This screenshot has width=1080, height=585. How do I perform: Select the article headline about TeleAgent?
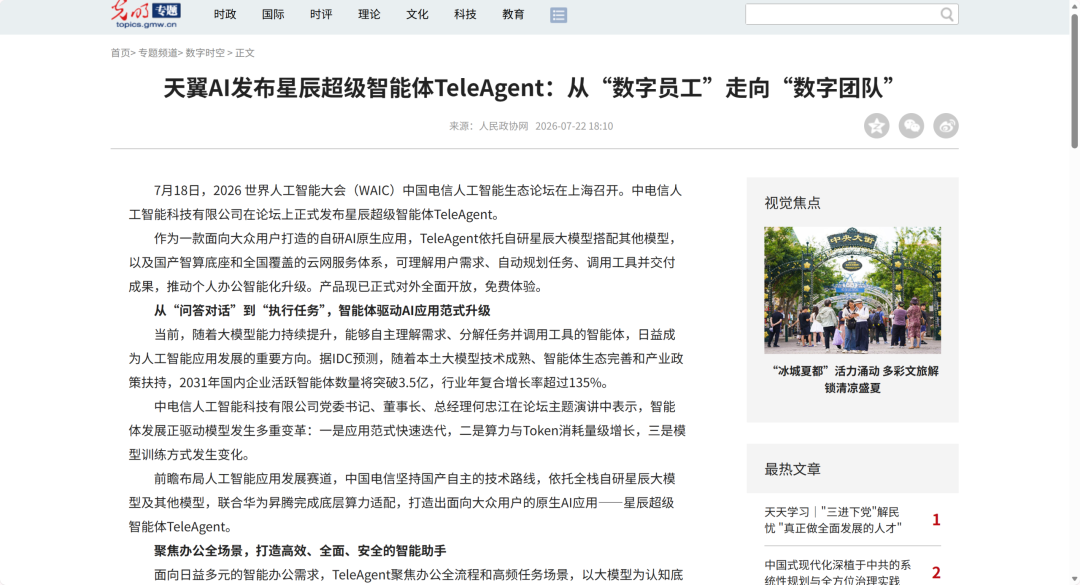click(x=528, y=88)
